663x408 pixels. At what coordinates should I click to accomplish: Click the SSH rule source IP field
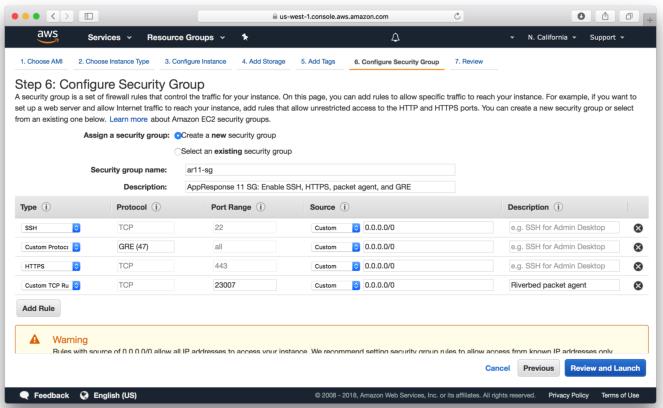click(x=428, y=227)
